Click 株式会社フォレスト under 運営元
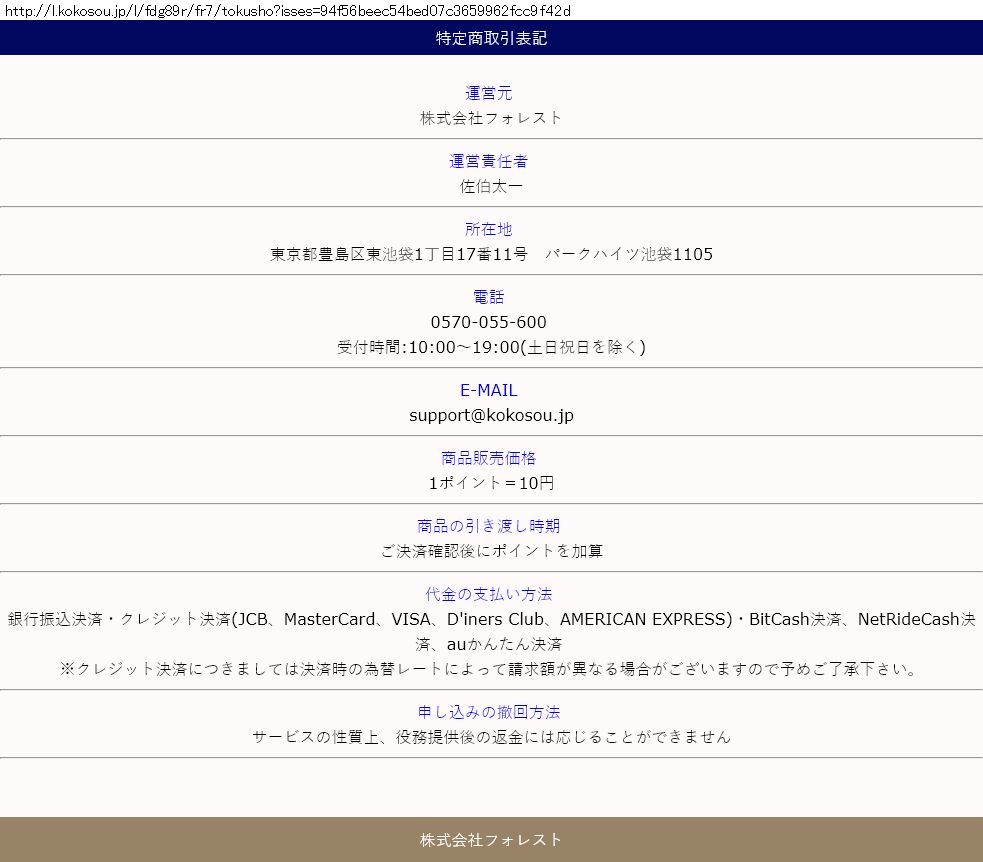 pyautogui.click(x=491, y=118)
